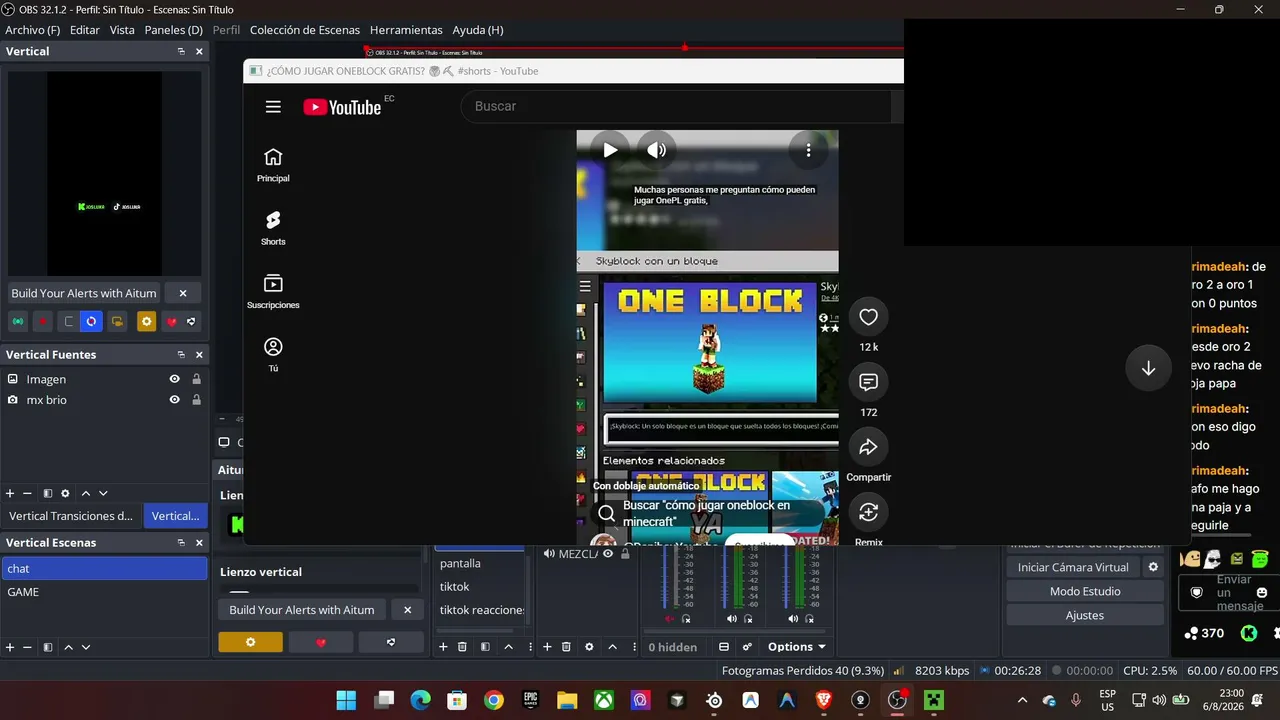Click the red heart icon in Vertical dock
Screen dimensions: 1280x720
pyautogui.click(x=172, y=321)
